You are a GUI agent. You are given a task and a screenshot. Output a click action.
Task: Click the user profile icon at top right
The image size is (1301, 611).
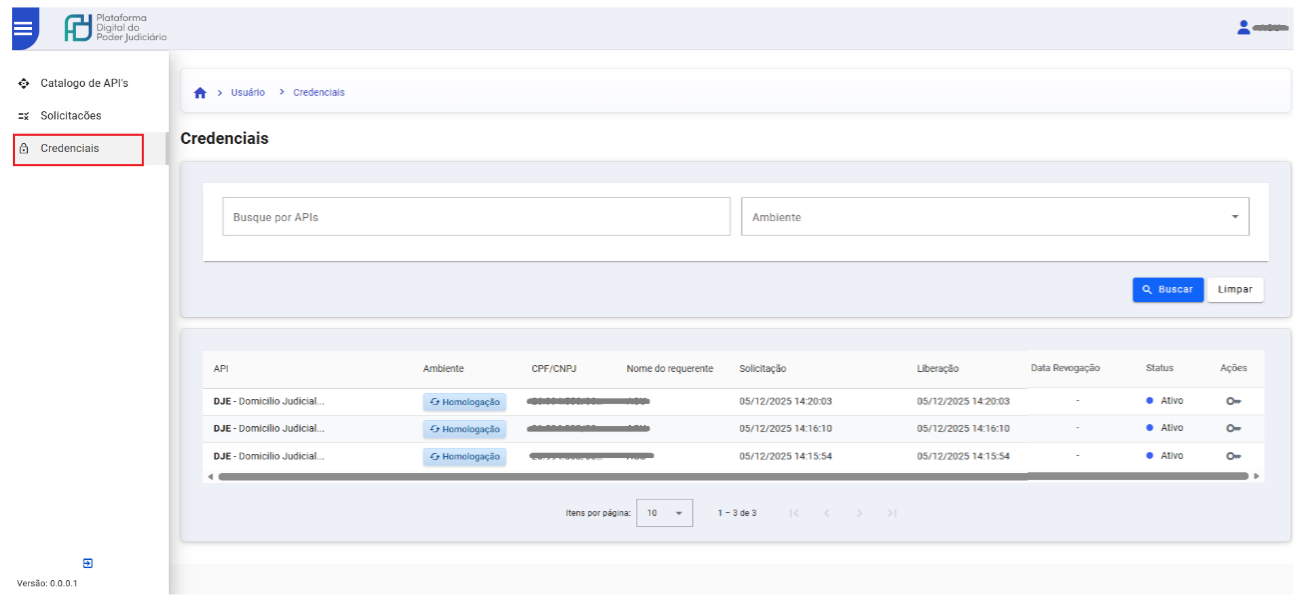tap(1244, 28)
